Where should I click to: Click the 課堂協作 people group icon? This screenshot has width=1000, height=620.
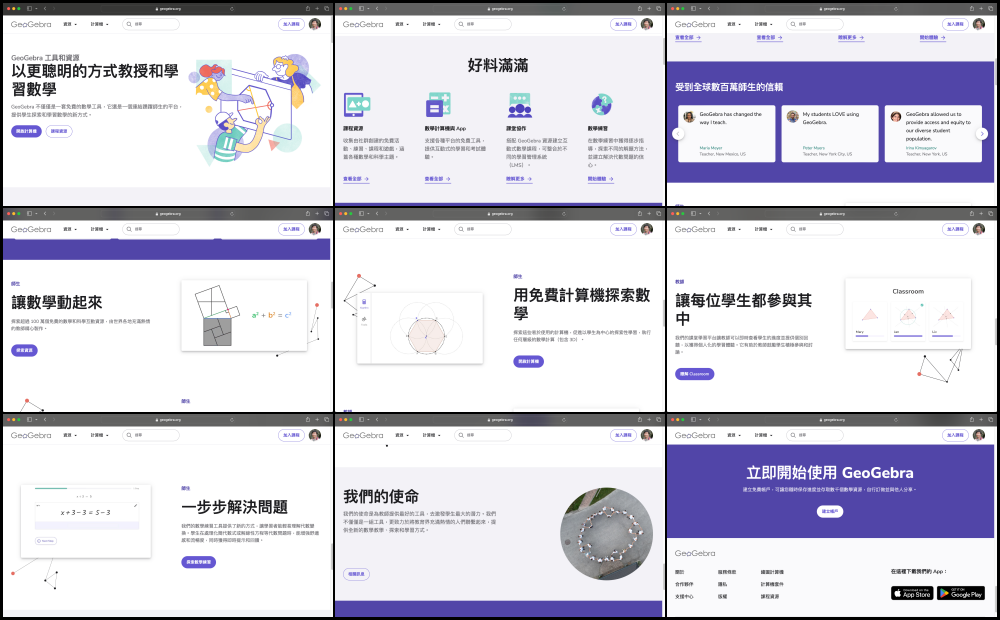tap(520, 105)
